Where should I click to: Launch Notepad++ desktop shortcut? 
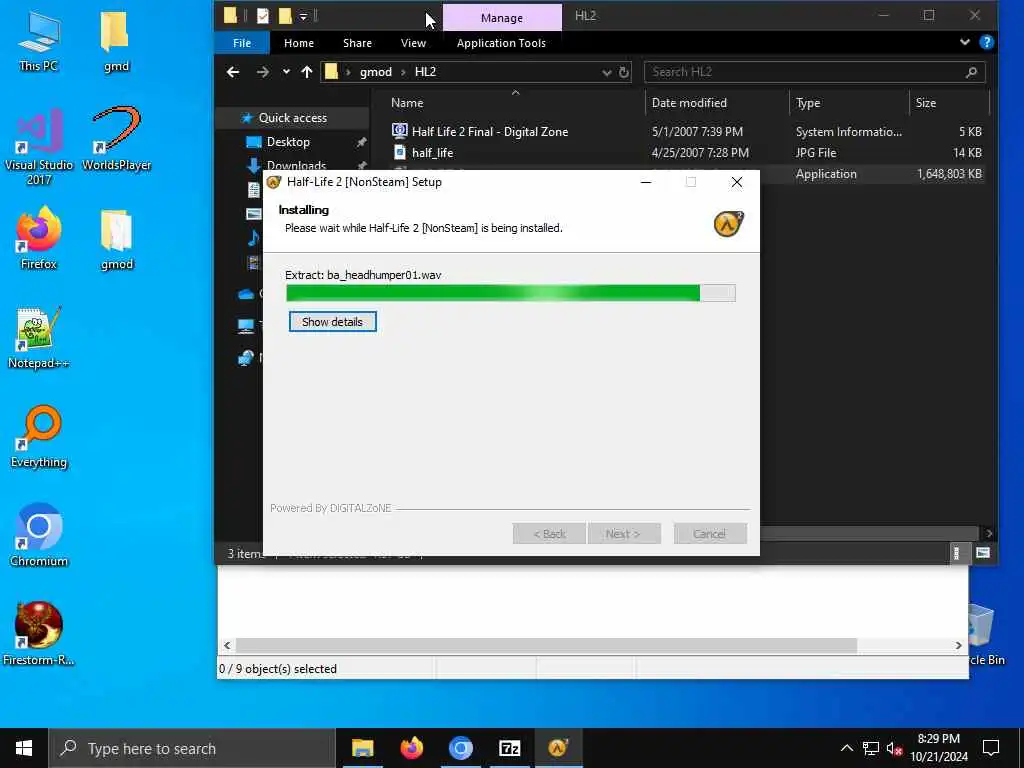click(x=39, y=338)
